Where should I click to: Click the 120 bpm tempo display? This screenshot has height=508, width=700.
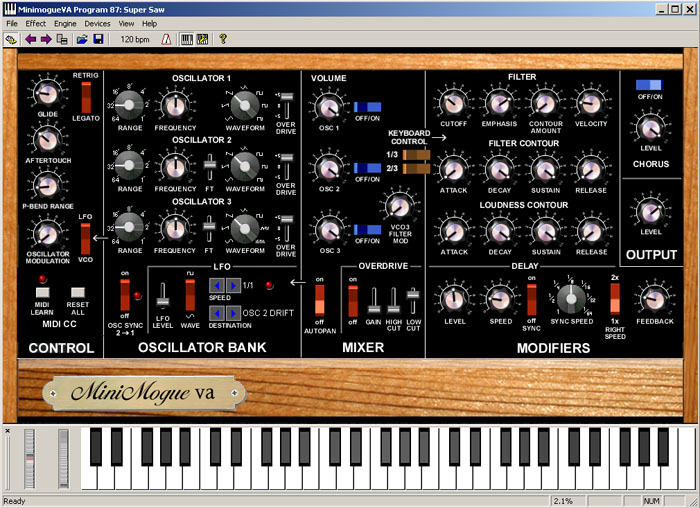tap(135, 39)
